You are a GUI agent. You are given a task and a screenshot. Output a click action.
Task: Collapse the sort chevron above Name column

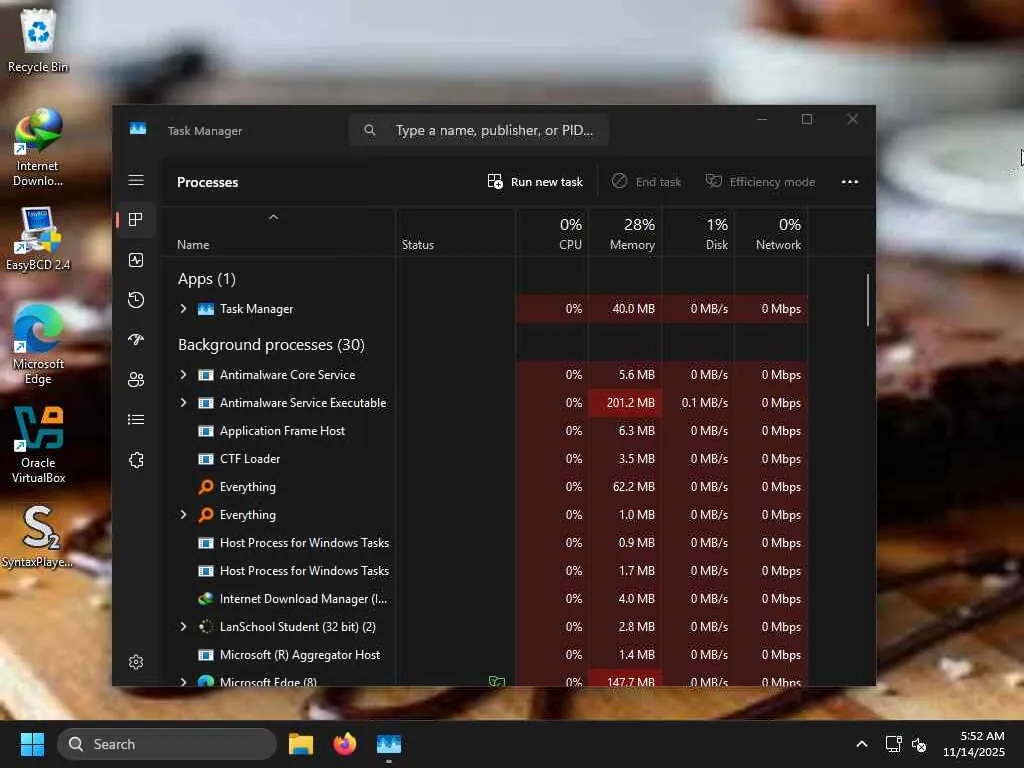click(274, 217)
